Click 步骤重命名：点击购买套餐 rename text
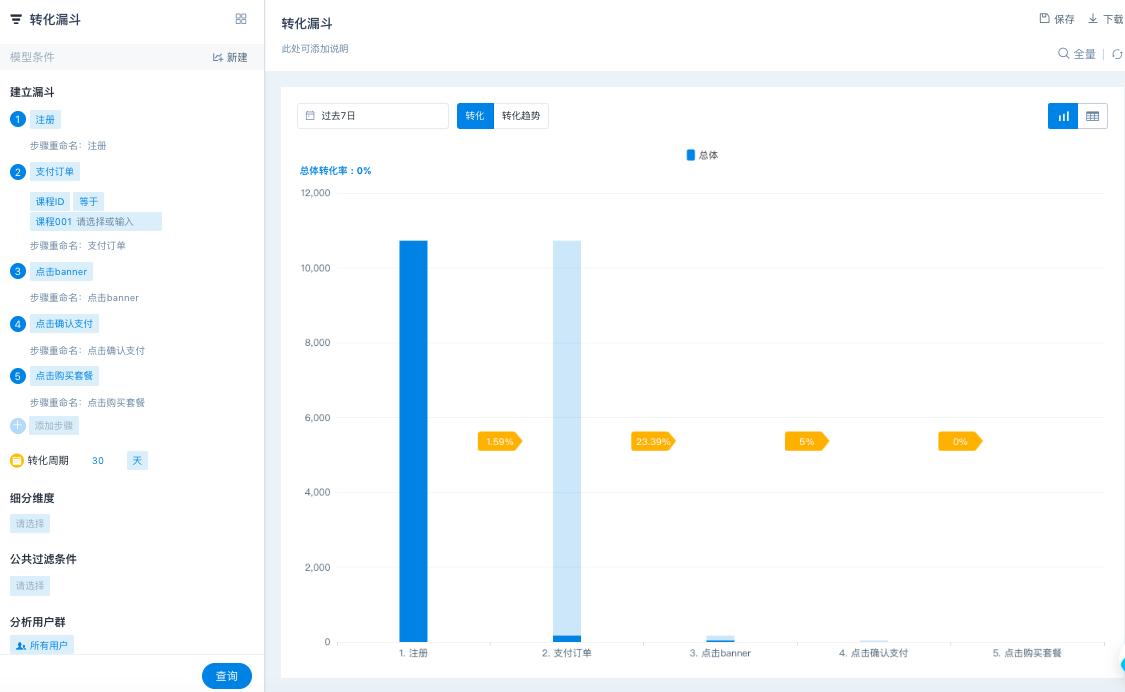This screenshot has height=692, width=1125. 87,403
